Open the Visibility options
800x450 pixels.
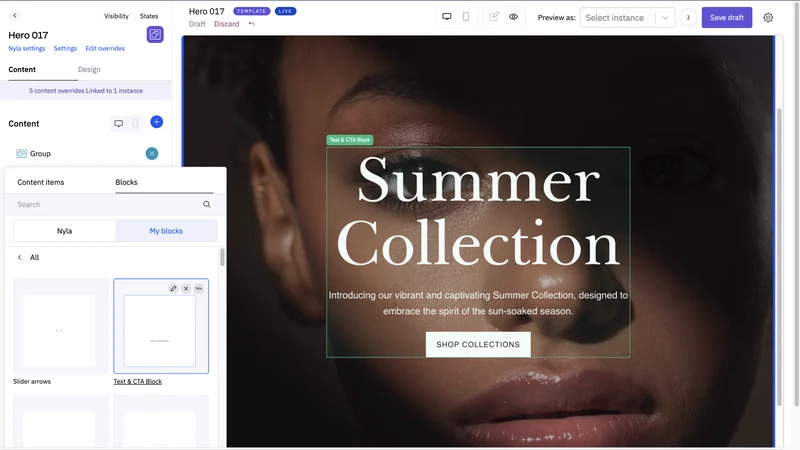point(116,16)
